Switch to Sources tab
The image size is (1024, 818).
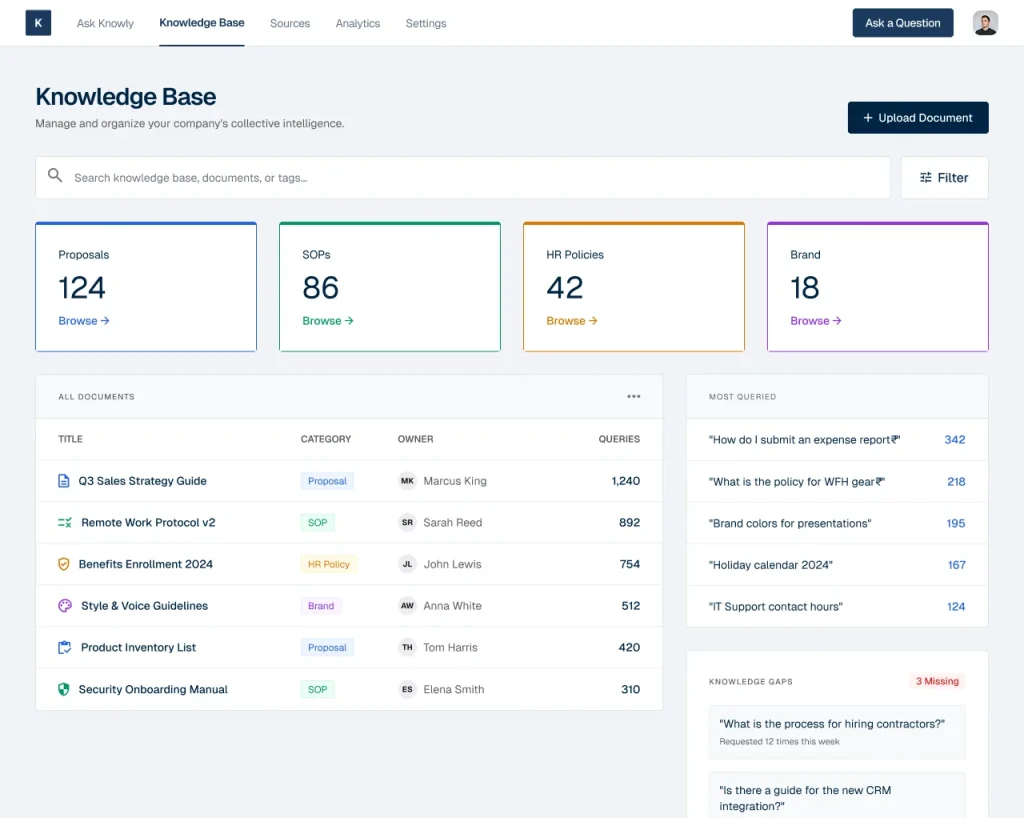(290, 24)
